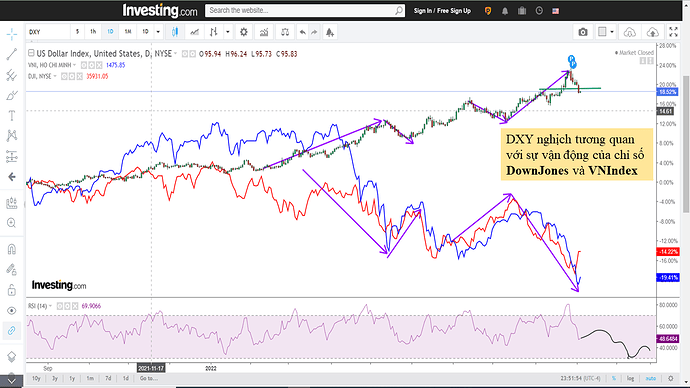Select the text annotation tool
The height and width of the screenshot is (388, 690).
pos(12,116)
